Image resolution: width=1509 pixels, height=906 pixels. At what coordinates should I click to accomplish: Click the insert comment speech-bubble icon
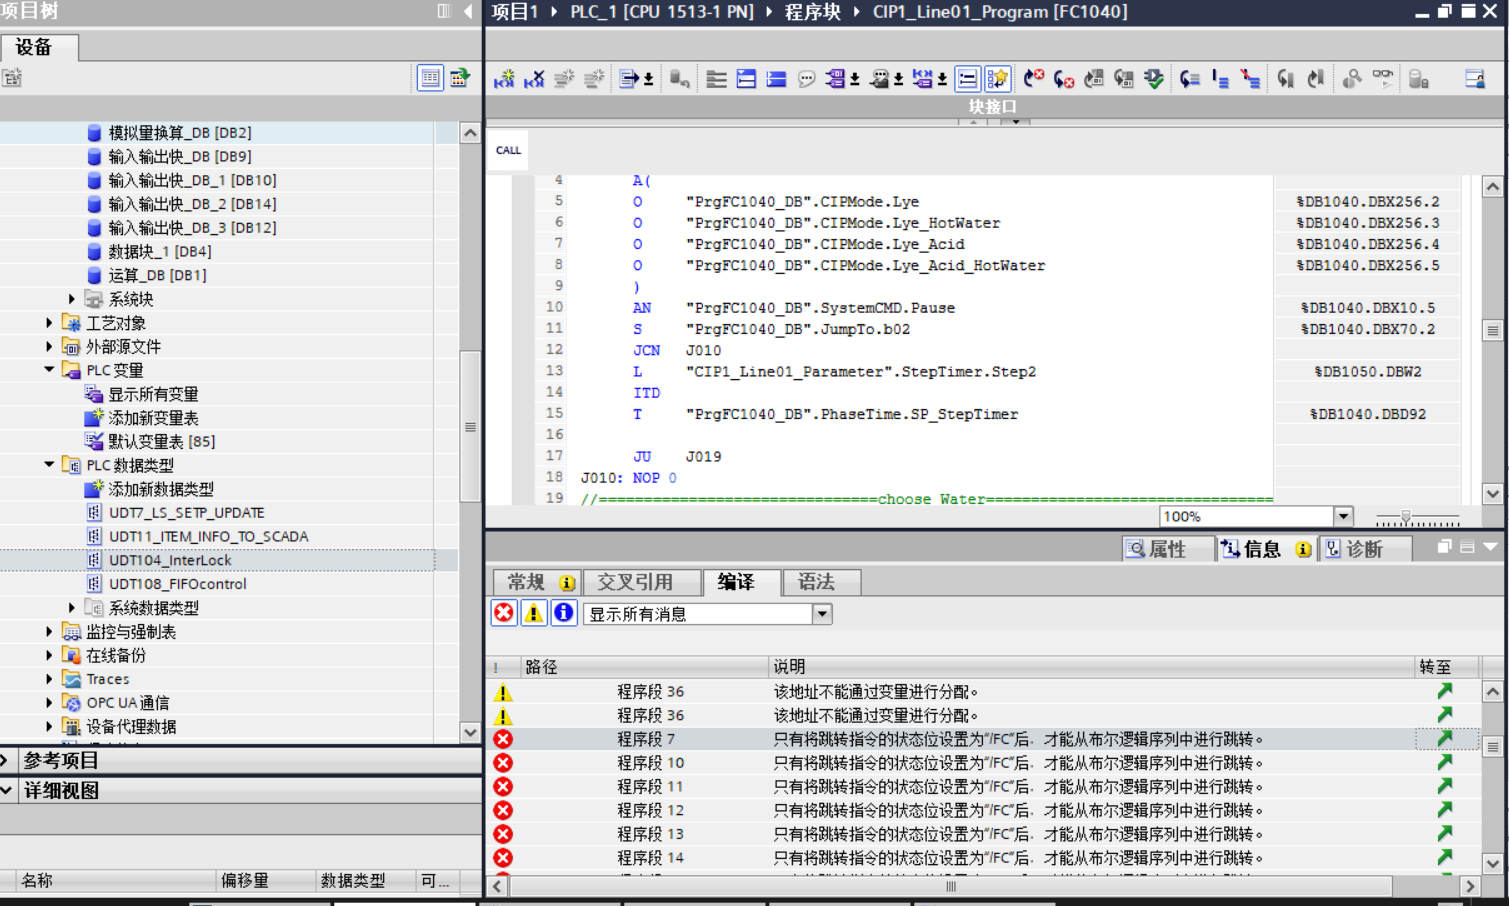[806, 79]
